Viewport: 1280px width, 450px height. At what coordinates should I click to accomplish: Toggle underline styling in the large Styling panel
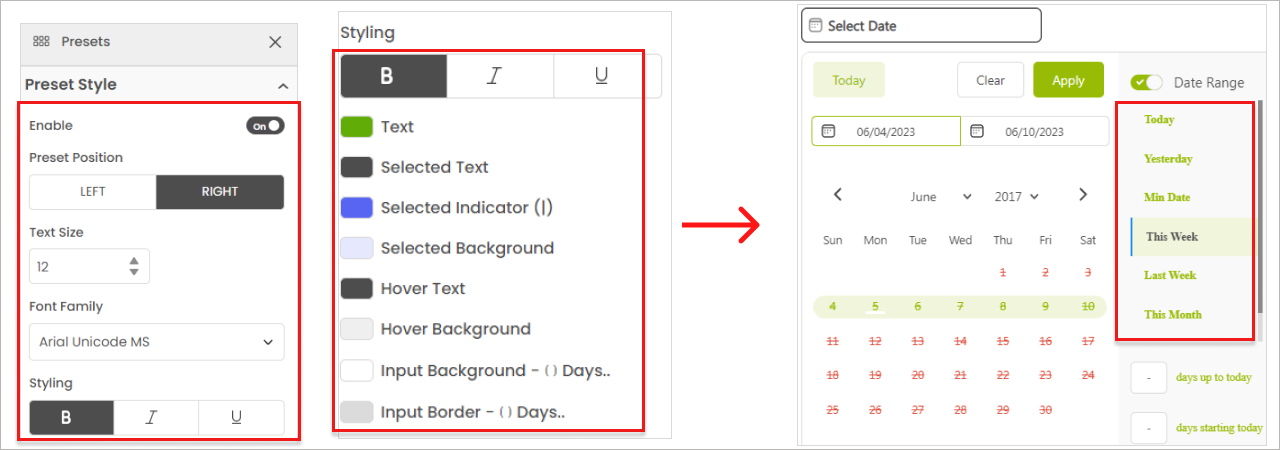point(601,76)
